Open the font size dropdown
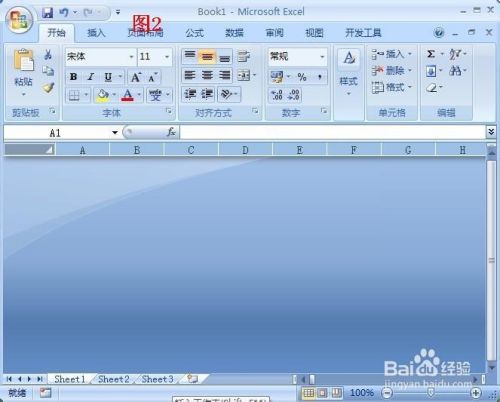The image size is (500, 402). pyautogui.click(x=167, y=57)
